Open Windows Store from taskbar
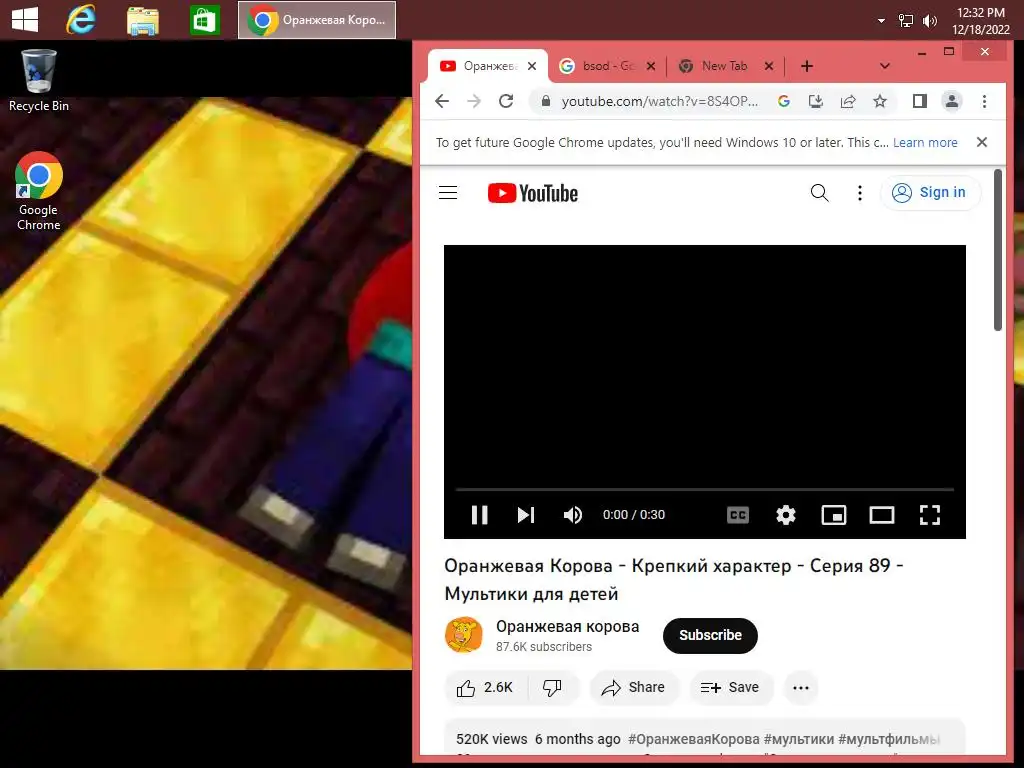The width and height of the screenshot is (1024, 768). coord(204,20)
